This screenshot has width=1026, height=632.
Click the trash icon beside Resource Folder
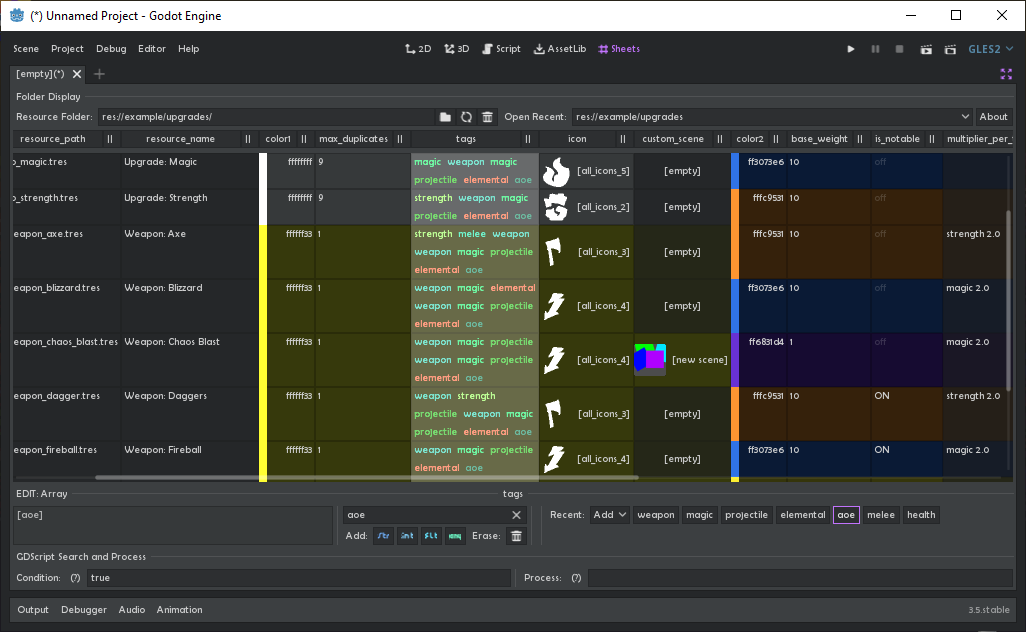(x=487, y=117)
